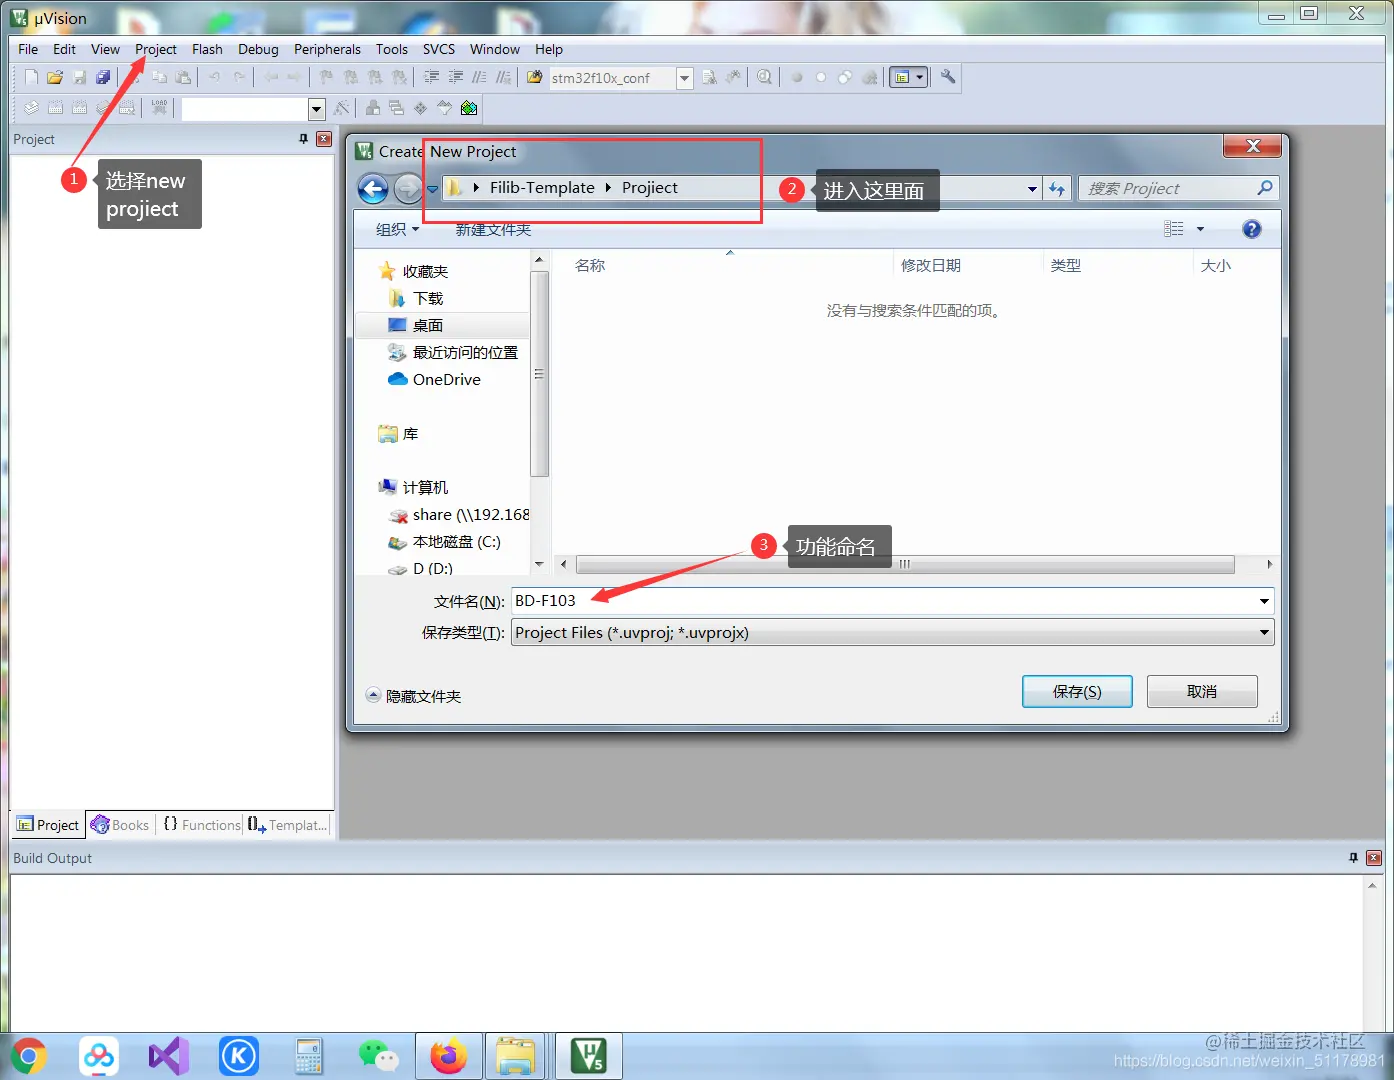Screen dimensions: 1394x1080
Task: Open Options for Target wand icon
Action: point(342,108)
